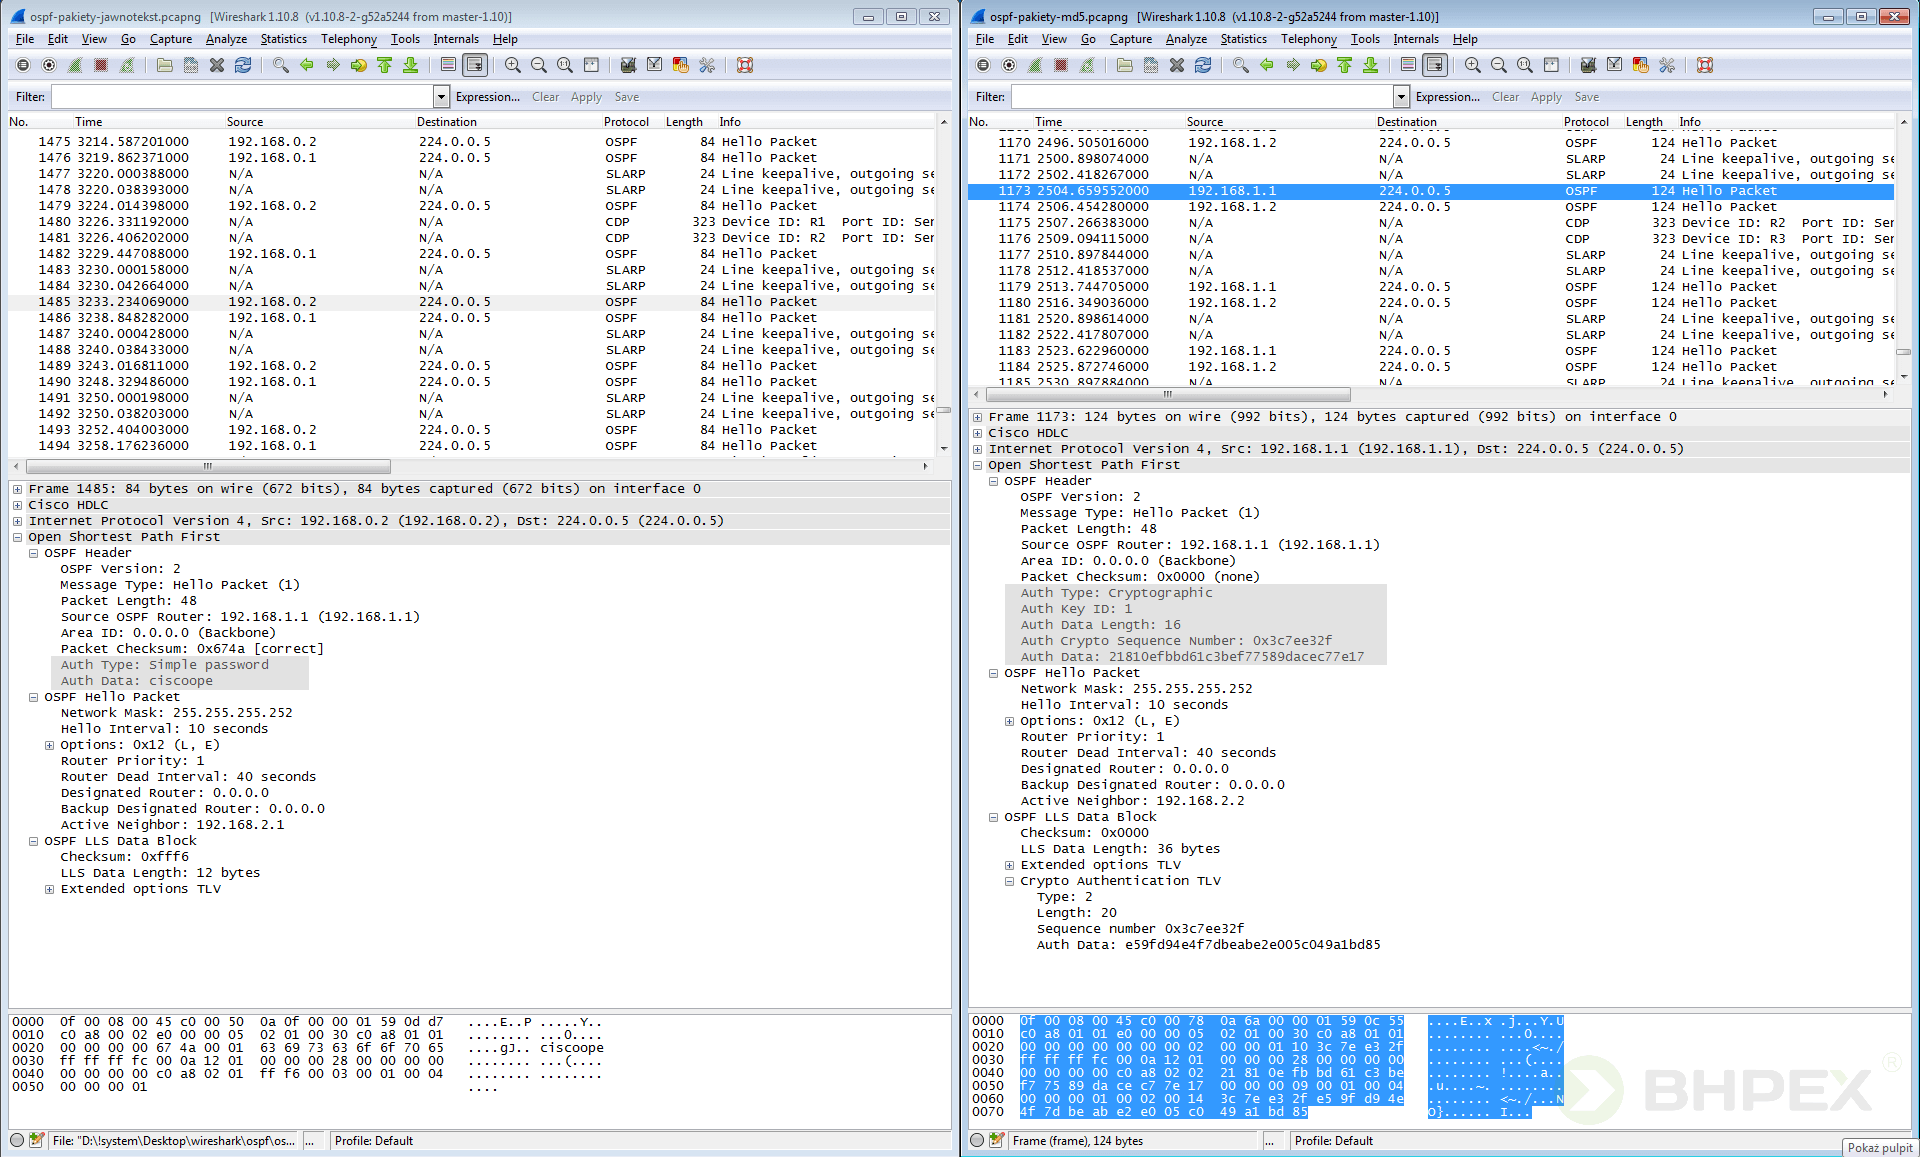Toggle Auto scroll packet list in right window
The width and height of the screenshot is (1920, 1157).
1435,65
